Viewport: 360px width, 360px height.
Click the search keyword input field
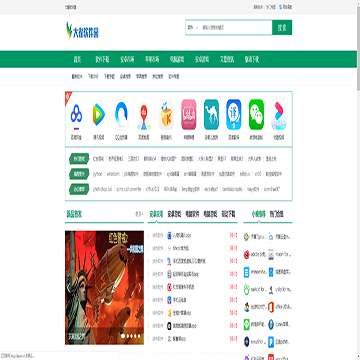click(x=236, y=27)
